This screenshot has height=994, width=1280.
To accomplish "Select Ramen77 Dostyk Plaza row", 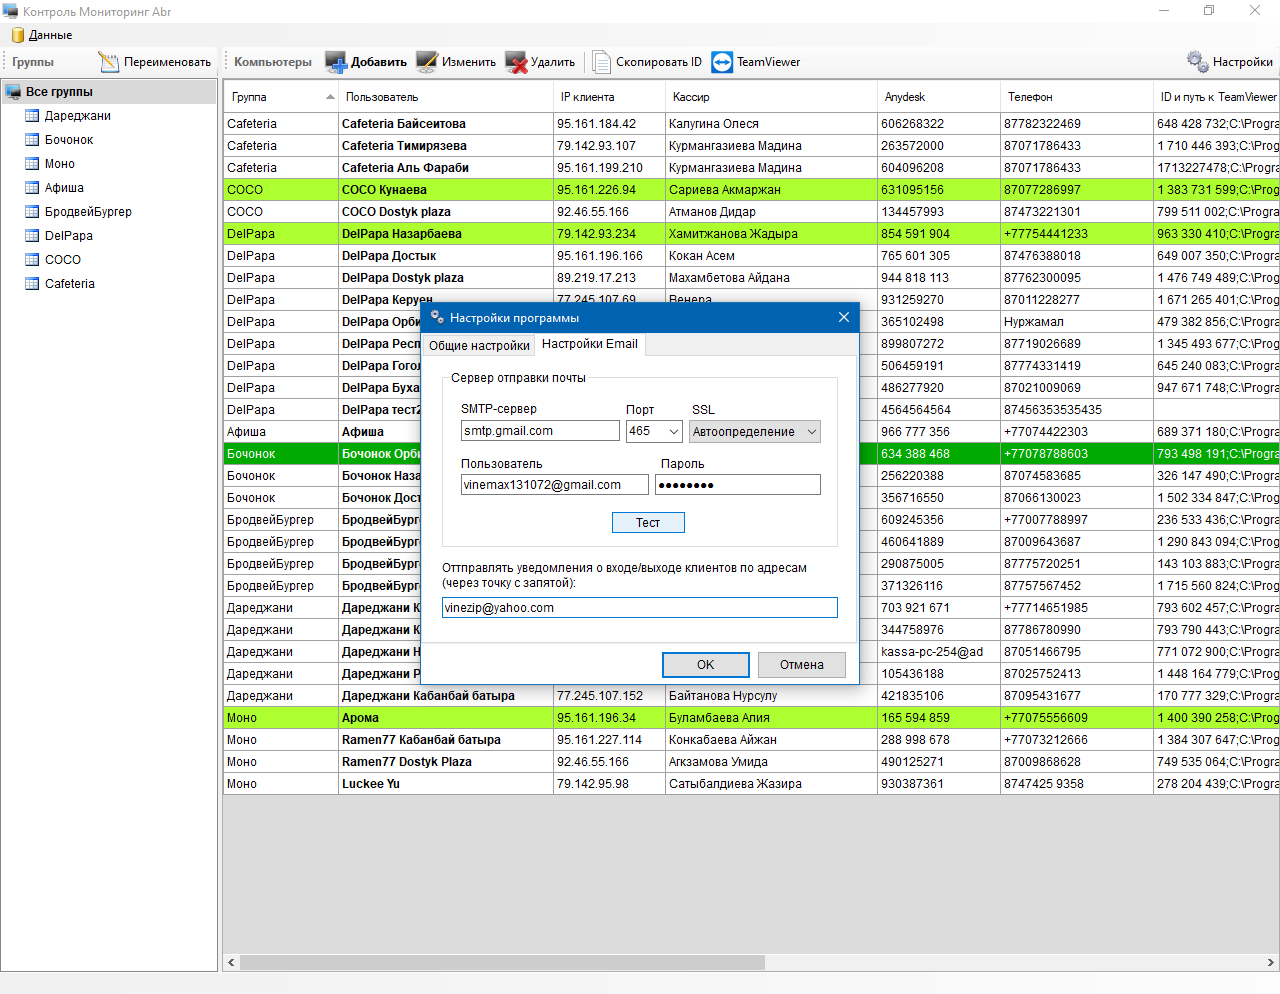I will tap(752, 762).
